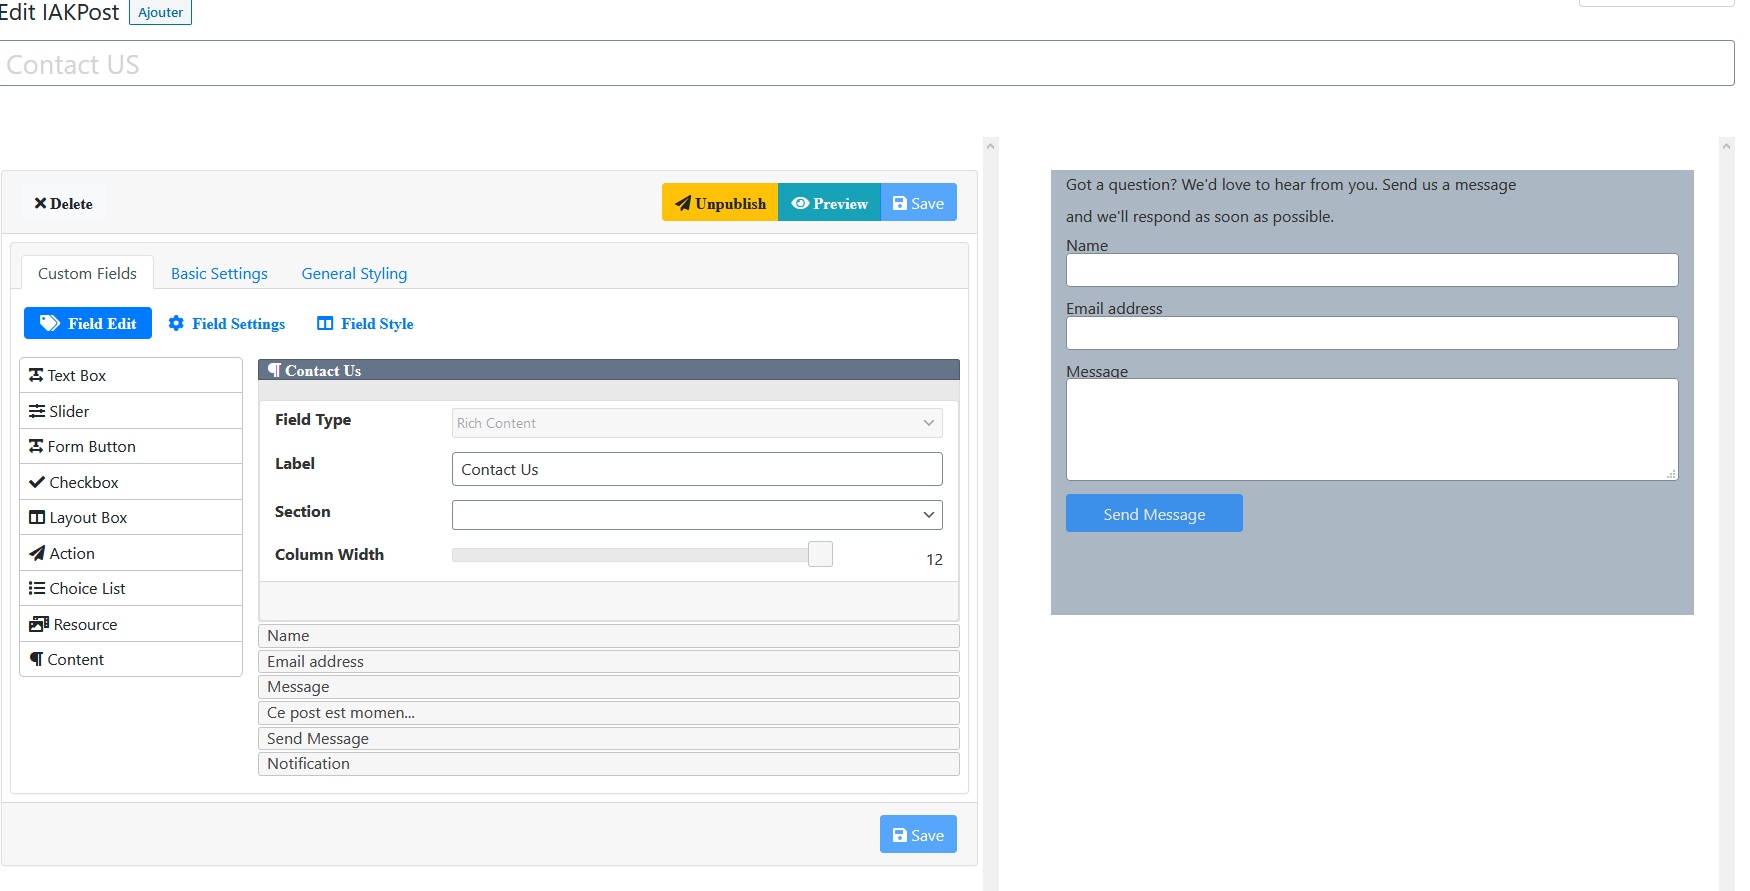Image resolution: width=1750 pixels, height=891 pixels.
Task: Select the Field Edit tab
Action: tap(88, 323)
